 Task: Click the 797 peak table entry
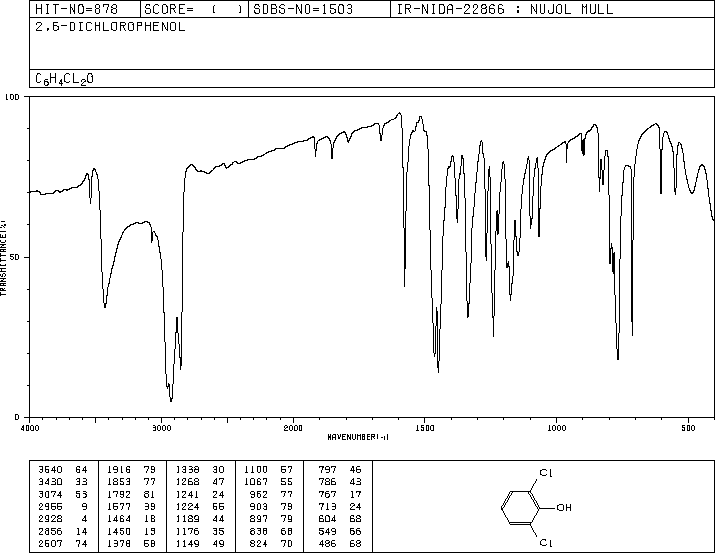coord(341,470)
